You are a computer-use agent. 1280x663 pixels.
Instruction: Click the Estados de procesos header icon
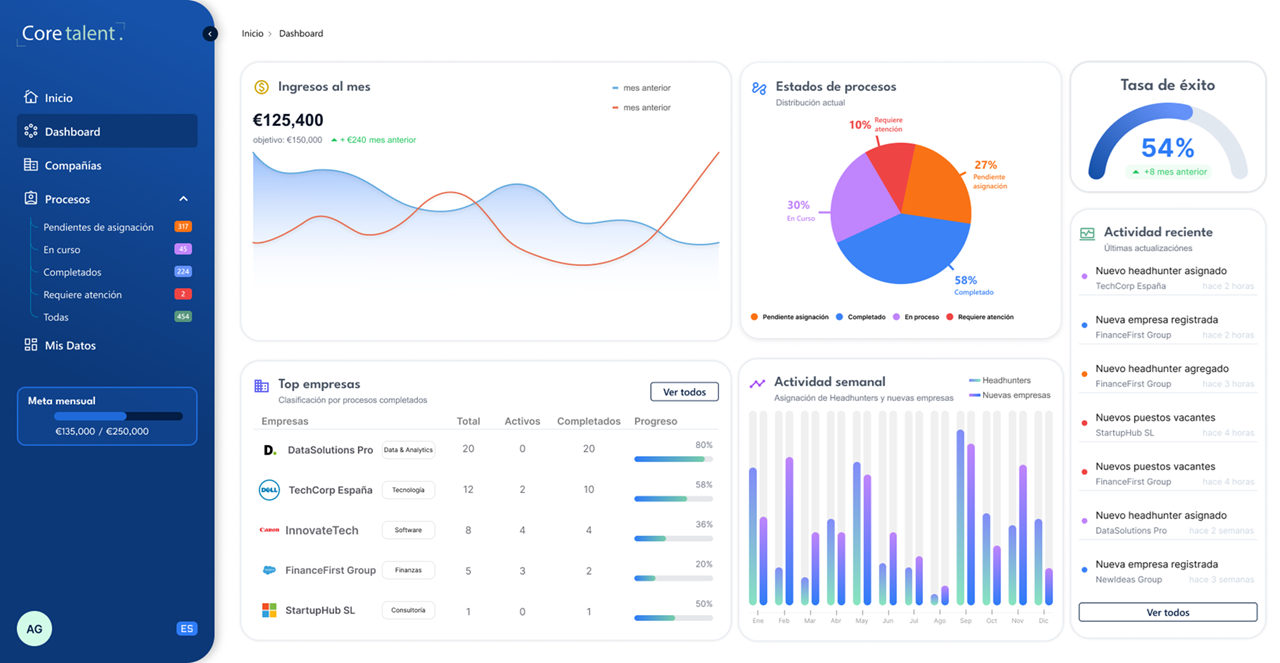(x=759, y=88)
